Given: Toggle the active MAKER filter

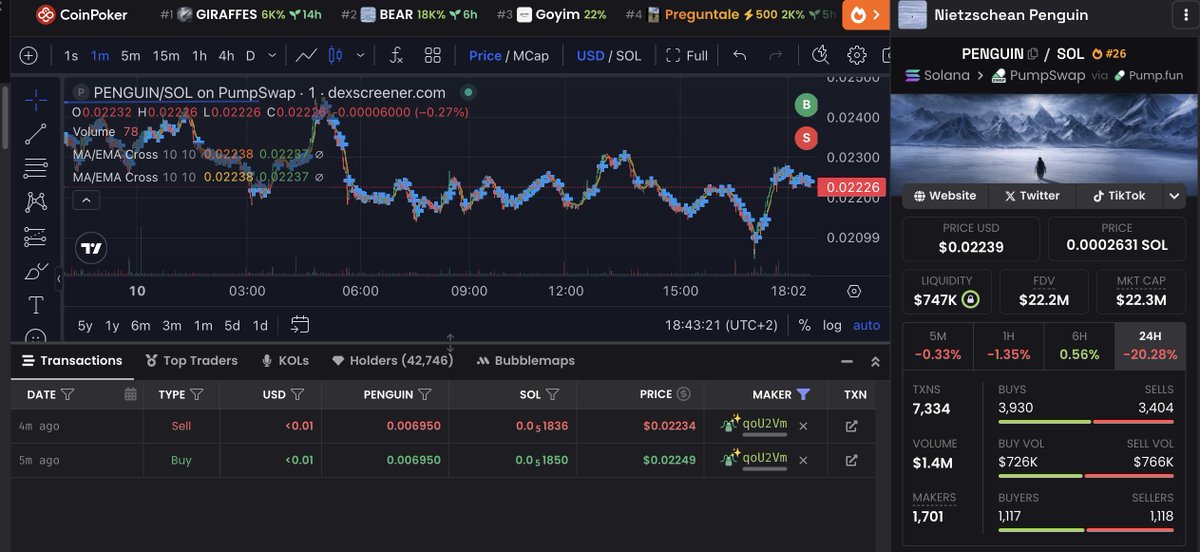Looking at the screenshot, I should tap(804, 395).
